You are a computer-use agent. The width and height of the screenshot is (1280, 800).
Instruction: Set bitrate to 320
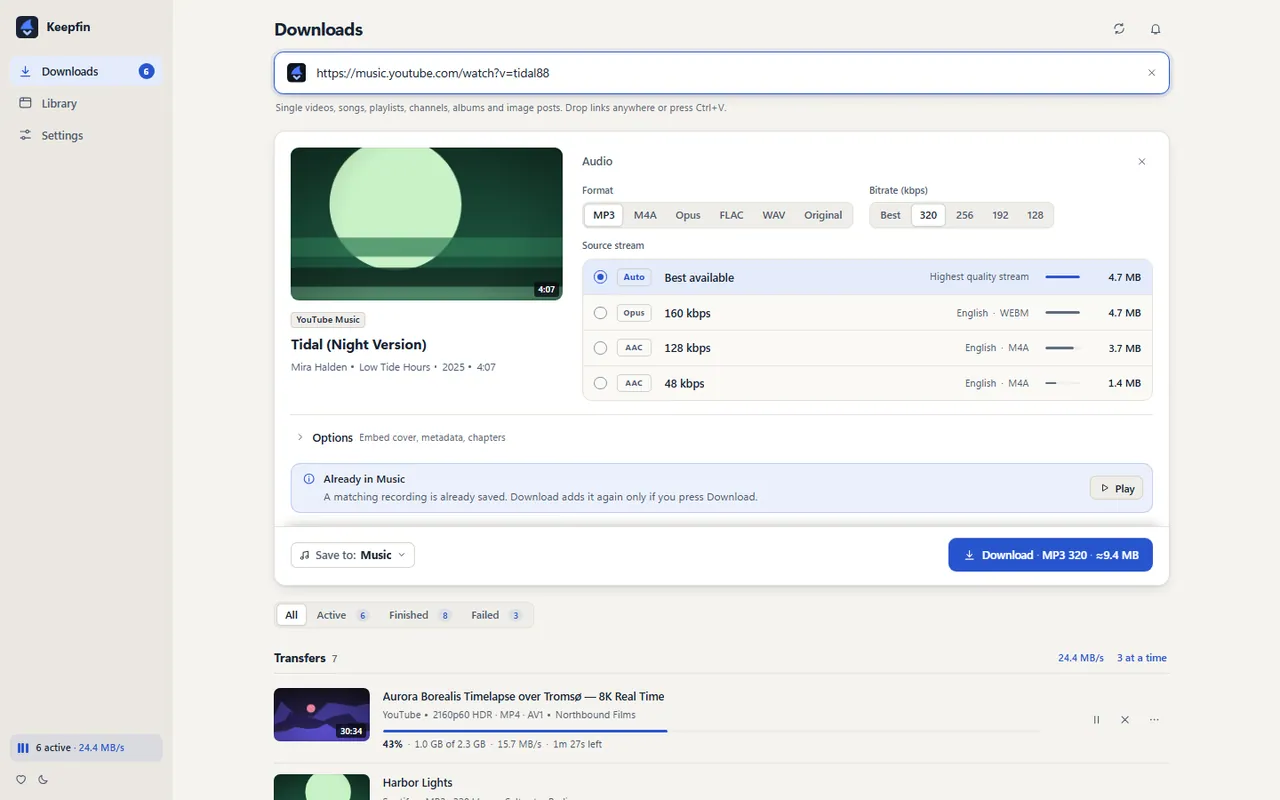tap(928, 215)
